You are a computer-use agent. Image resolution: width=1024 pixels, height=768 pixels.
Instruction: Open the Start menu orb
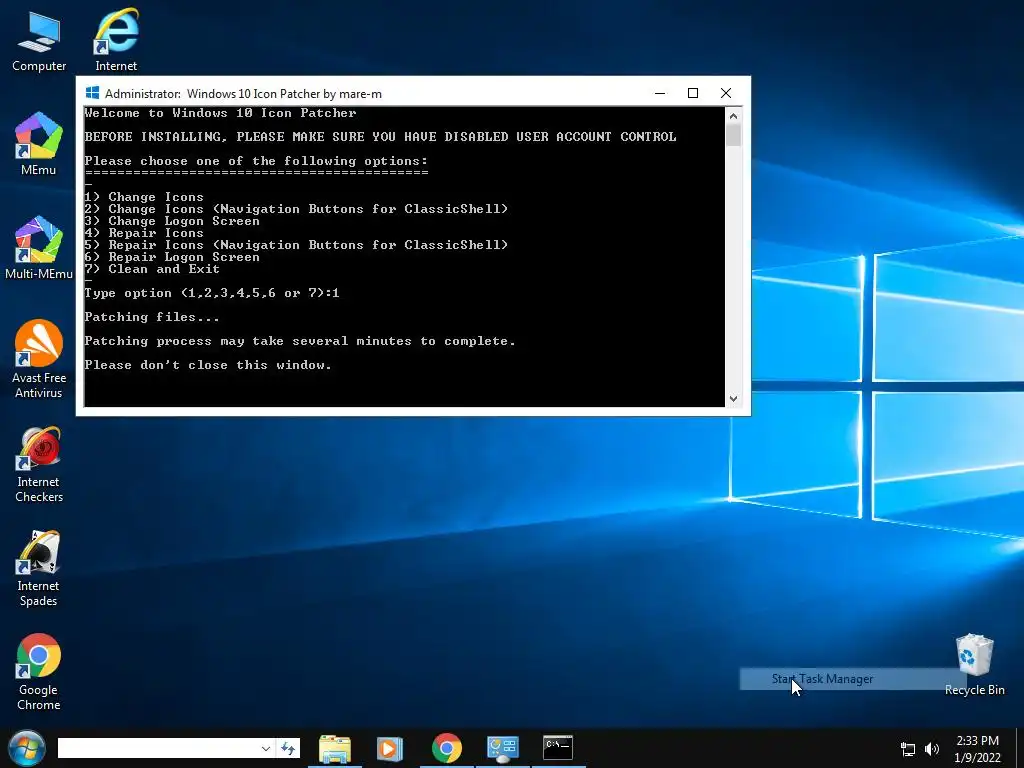tap(27, 748)
